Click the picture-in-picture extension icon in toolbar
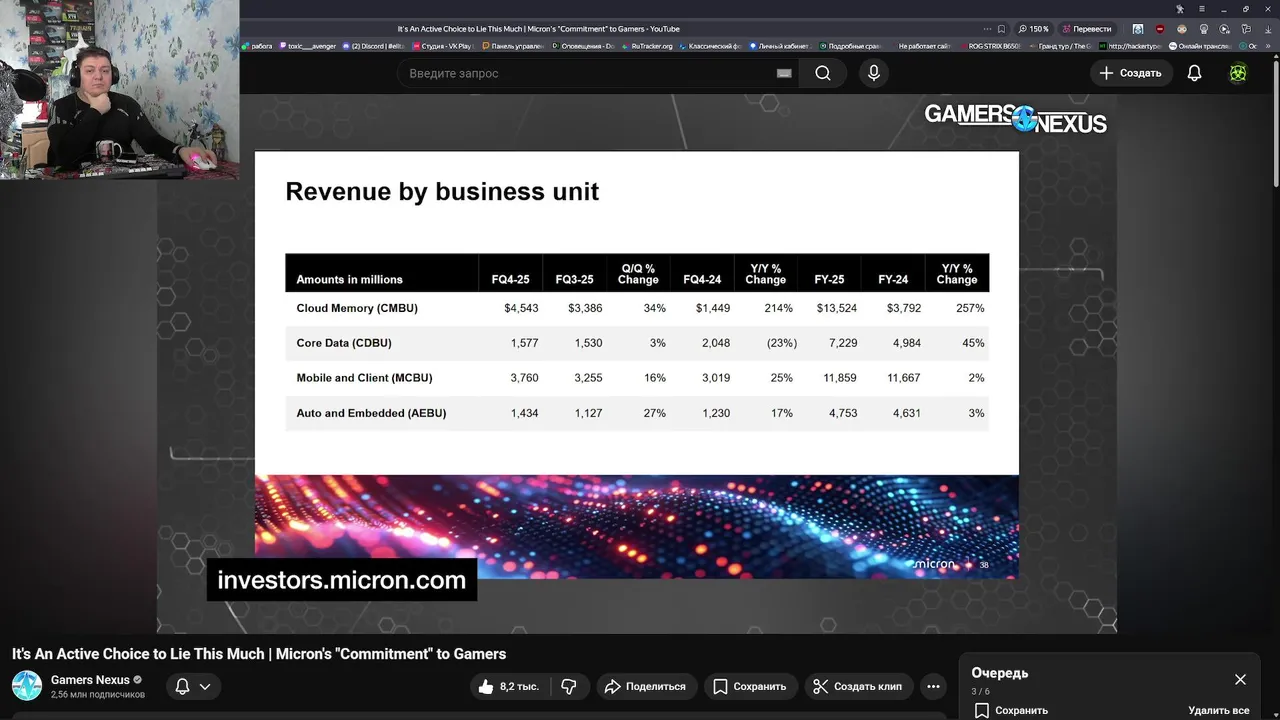Screen dimensions: 1280x720 click(1224, 29)
